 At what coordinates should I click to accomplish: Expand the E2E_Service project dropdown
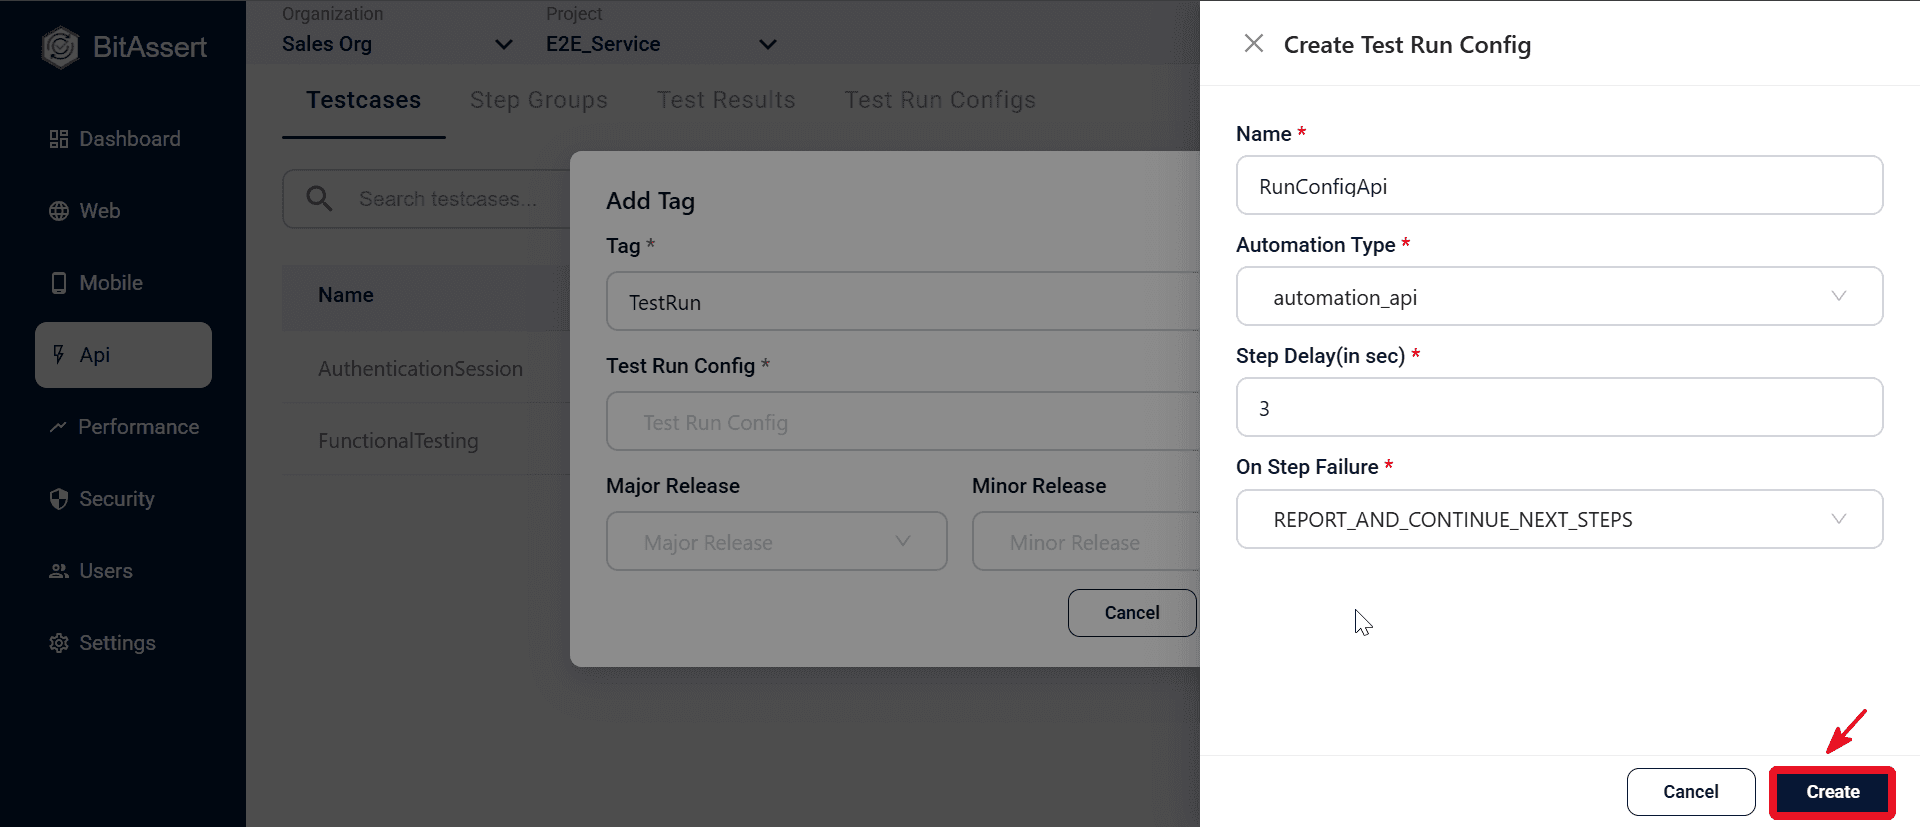click(x=661, y=44)
